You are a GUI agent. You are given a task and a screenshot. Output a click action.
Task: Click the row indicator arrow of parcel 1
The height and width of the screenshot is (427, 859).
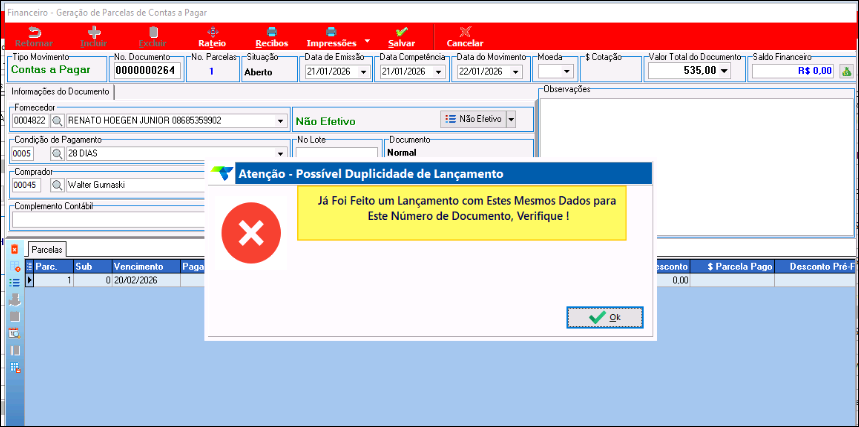[30, 280]
